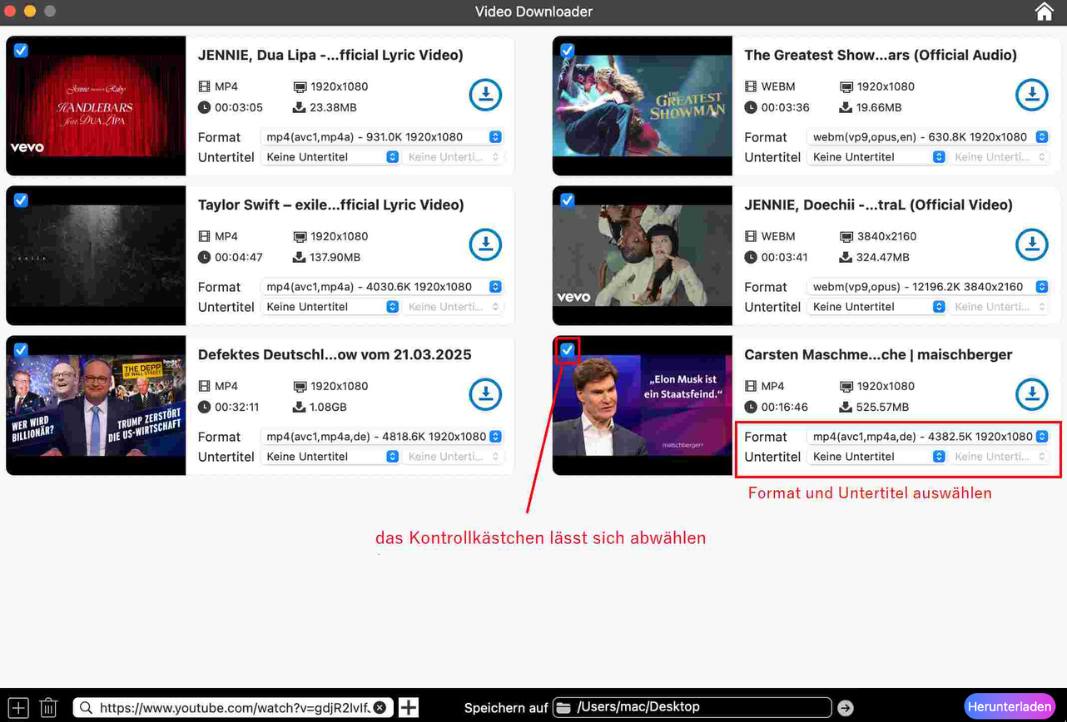Toggle checkbox on The Greatest Showman thumbnail
The height and width of the screenshot is (722, 1067).
pyautogui.click(x=567, y=50)
